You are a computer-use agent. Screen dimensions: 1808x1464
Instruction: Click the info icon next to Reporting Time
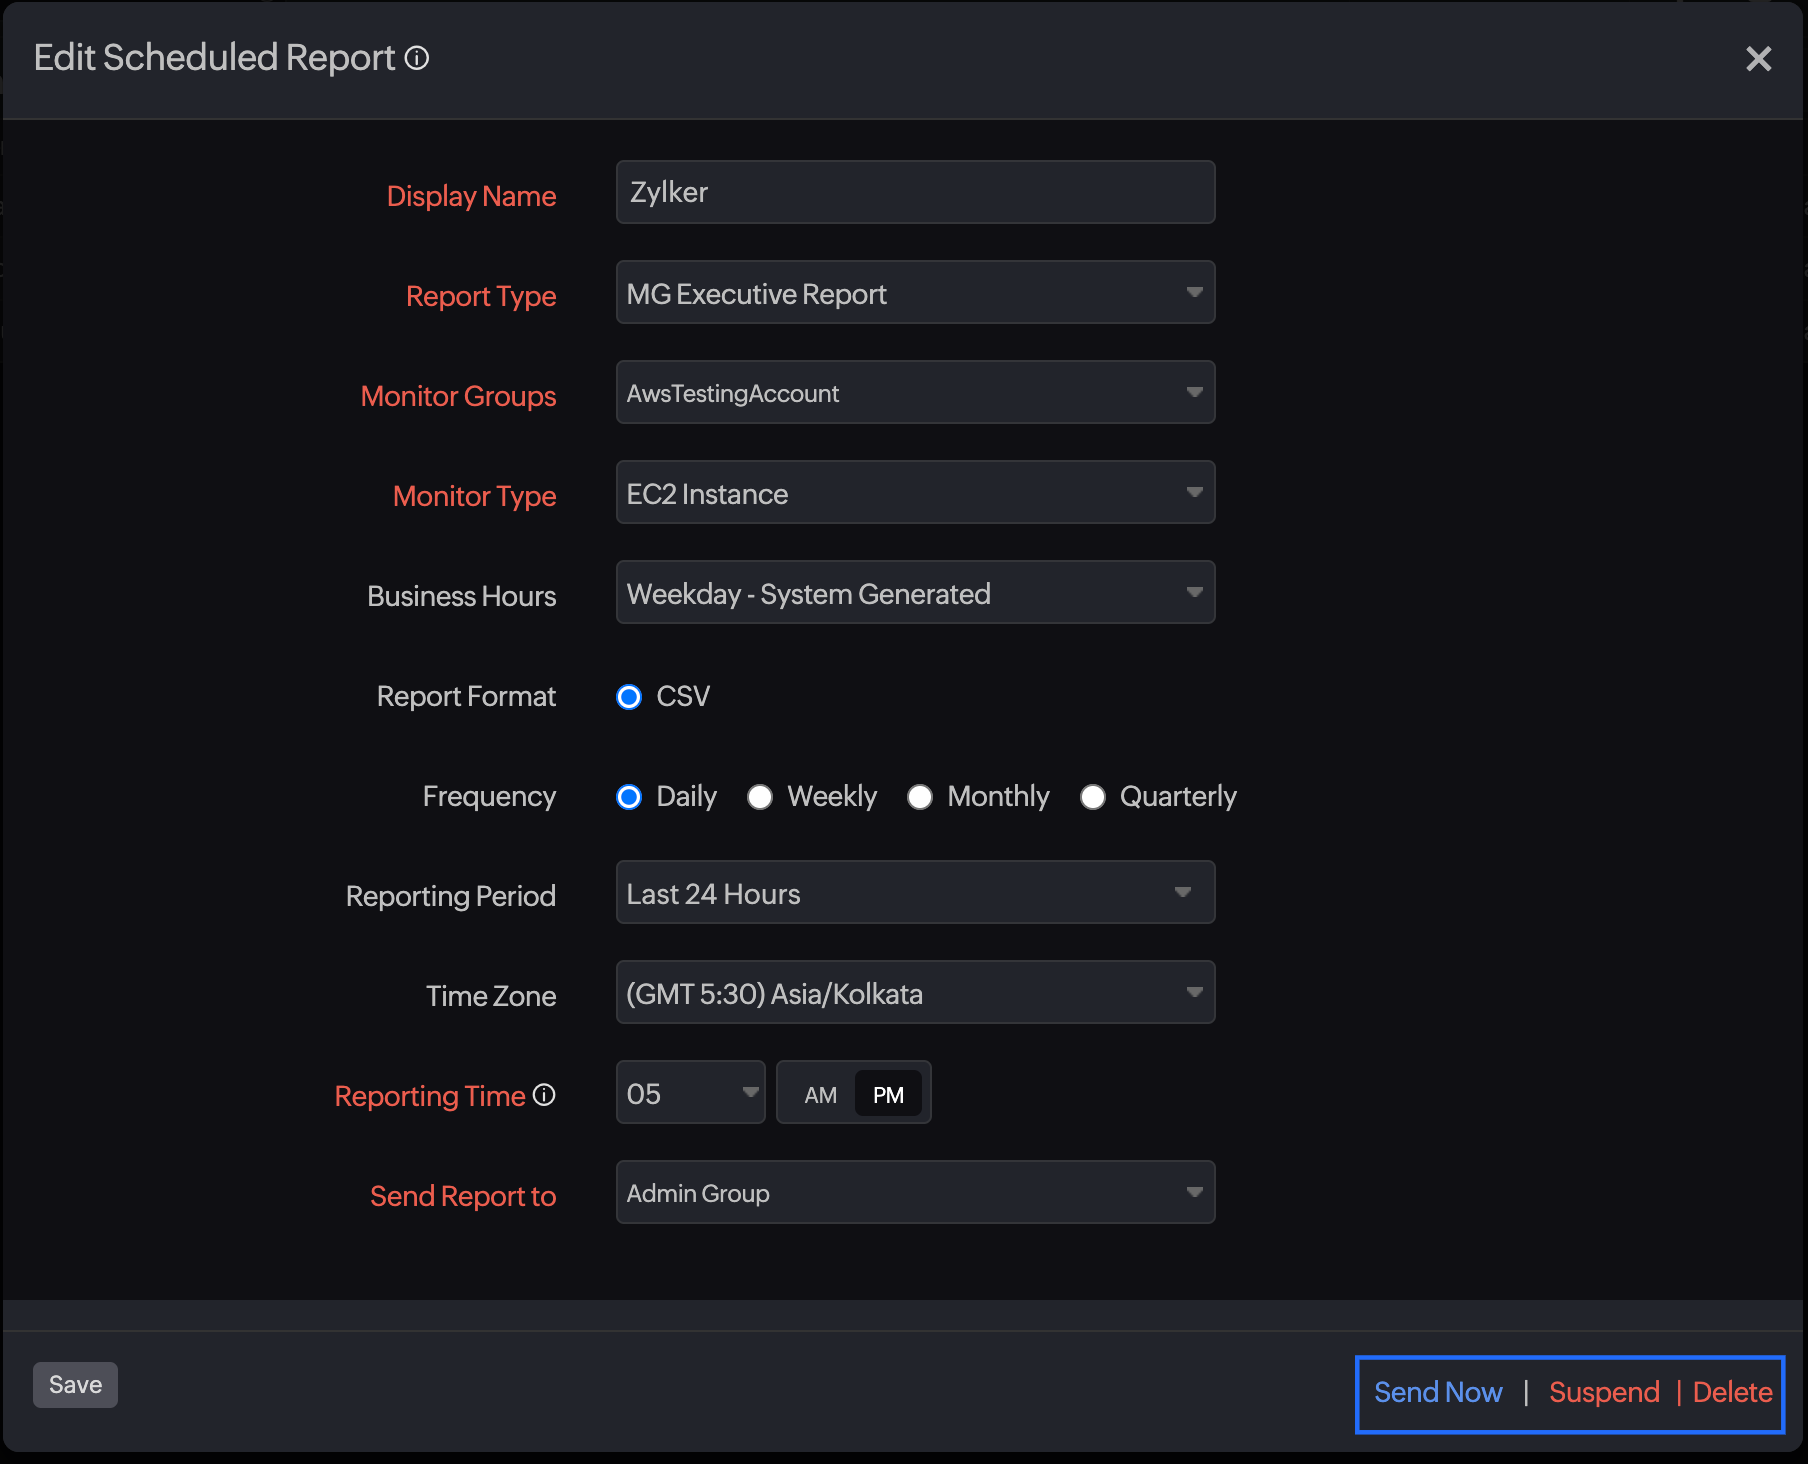click(x=544, y=1095)
